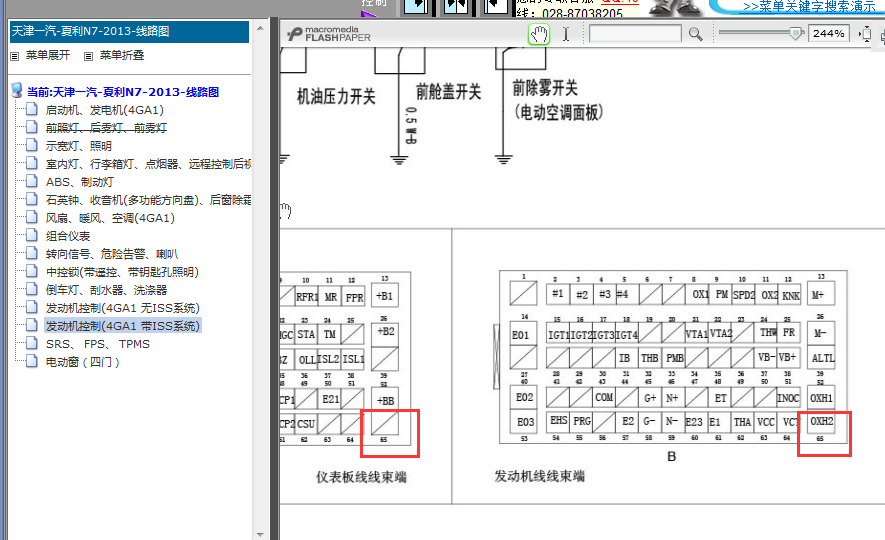The height and width of the screenshot is (540, 885).
Task: Click document icon beside 示宽灯、照明
Action: coord(32,146)
